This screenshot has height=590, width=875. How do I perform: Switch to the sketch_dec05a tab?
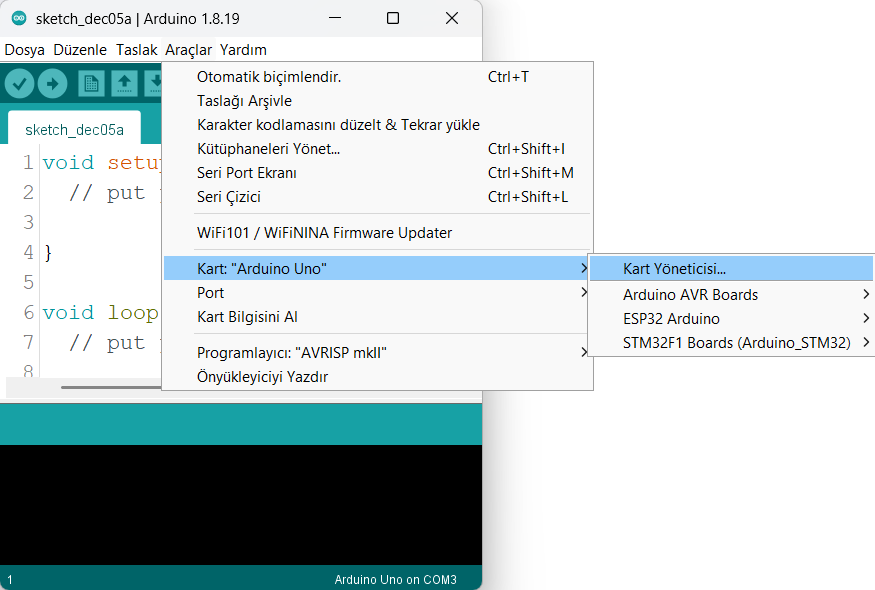pos(74,130)
